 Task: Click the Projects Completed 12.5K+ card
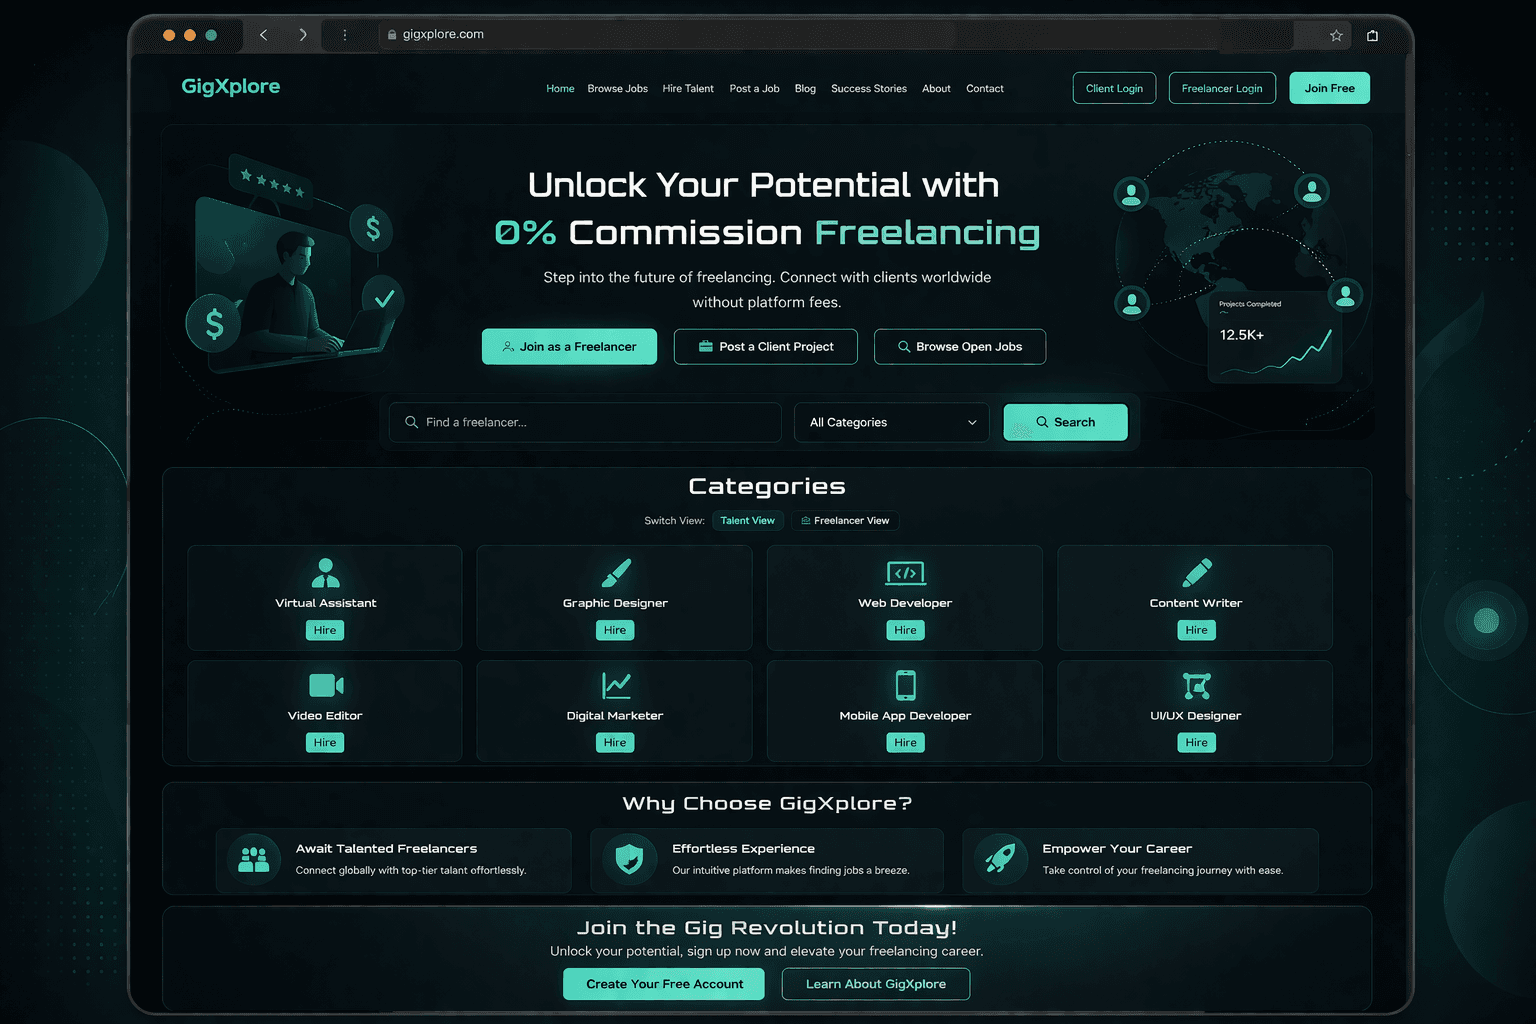click(1276, 338)
